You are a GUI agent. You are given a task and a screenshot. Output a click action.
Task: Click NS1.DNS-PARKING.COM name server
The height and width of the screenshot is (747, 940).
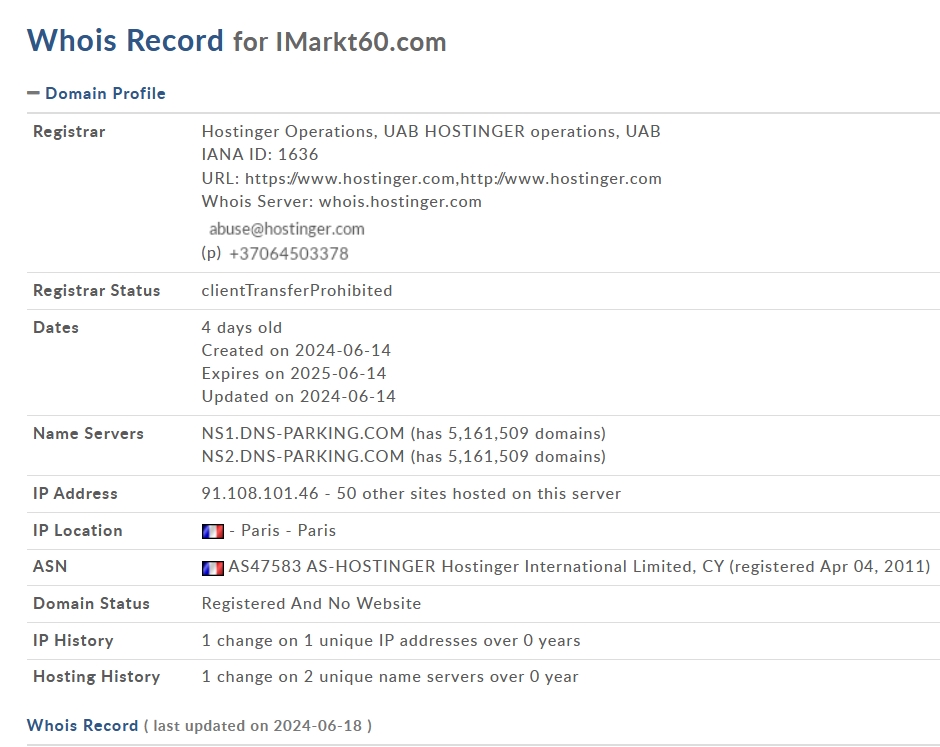coord(303,433)
